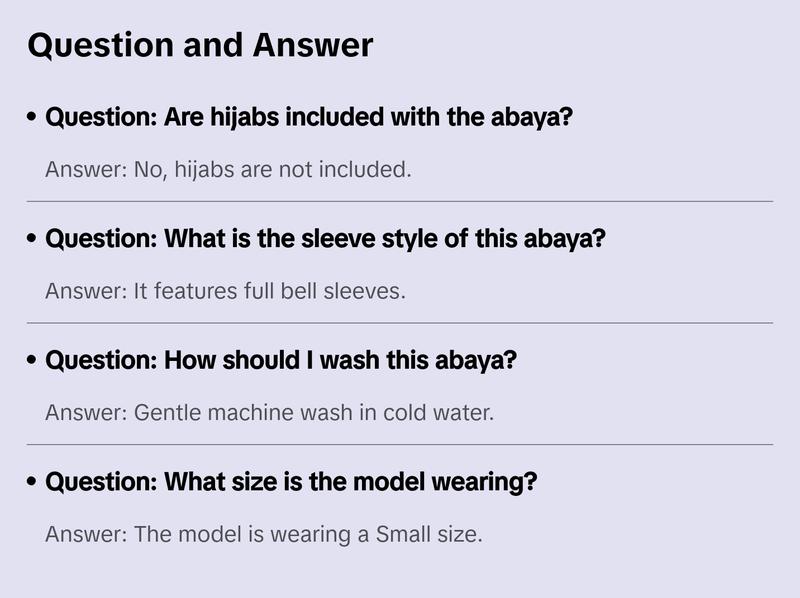800x598 pixels.
Task: Click the bullet beside the wash question
Action: click(33, 361)
